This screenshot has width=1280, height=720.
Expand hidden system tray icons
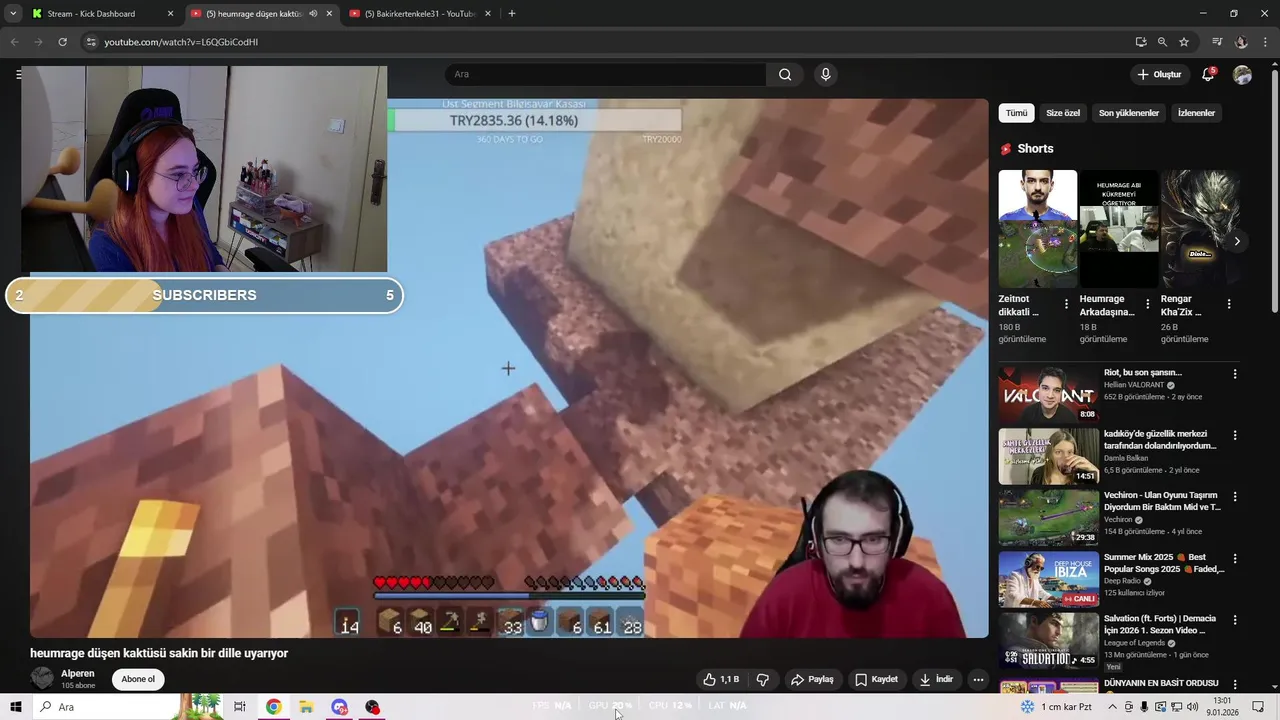pos(1112,707)
